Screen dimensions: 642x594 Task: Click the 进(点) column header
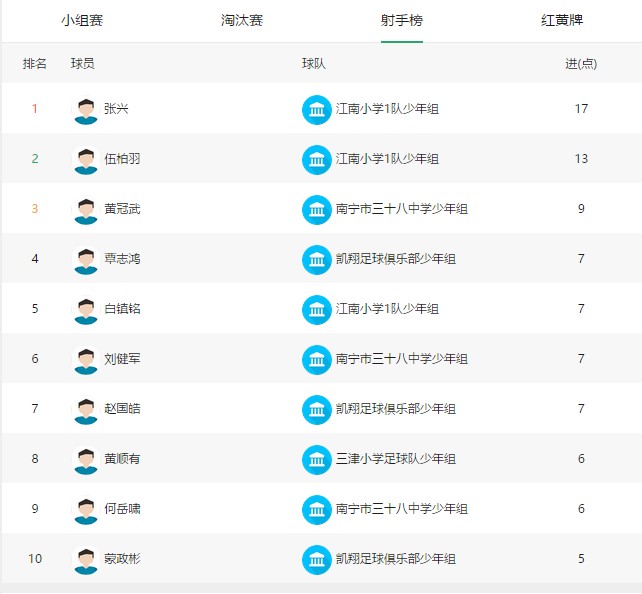pos(581,64)
